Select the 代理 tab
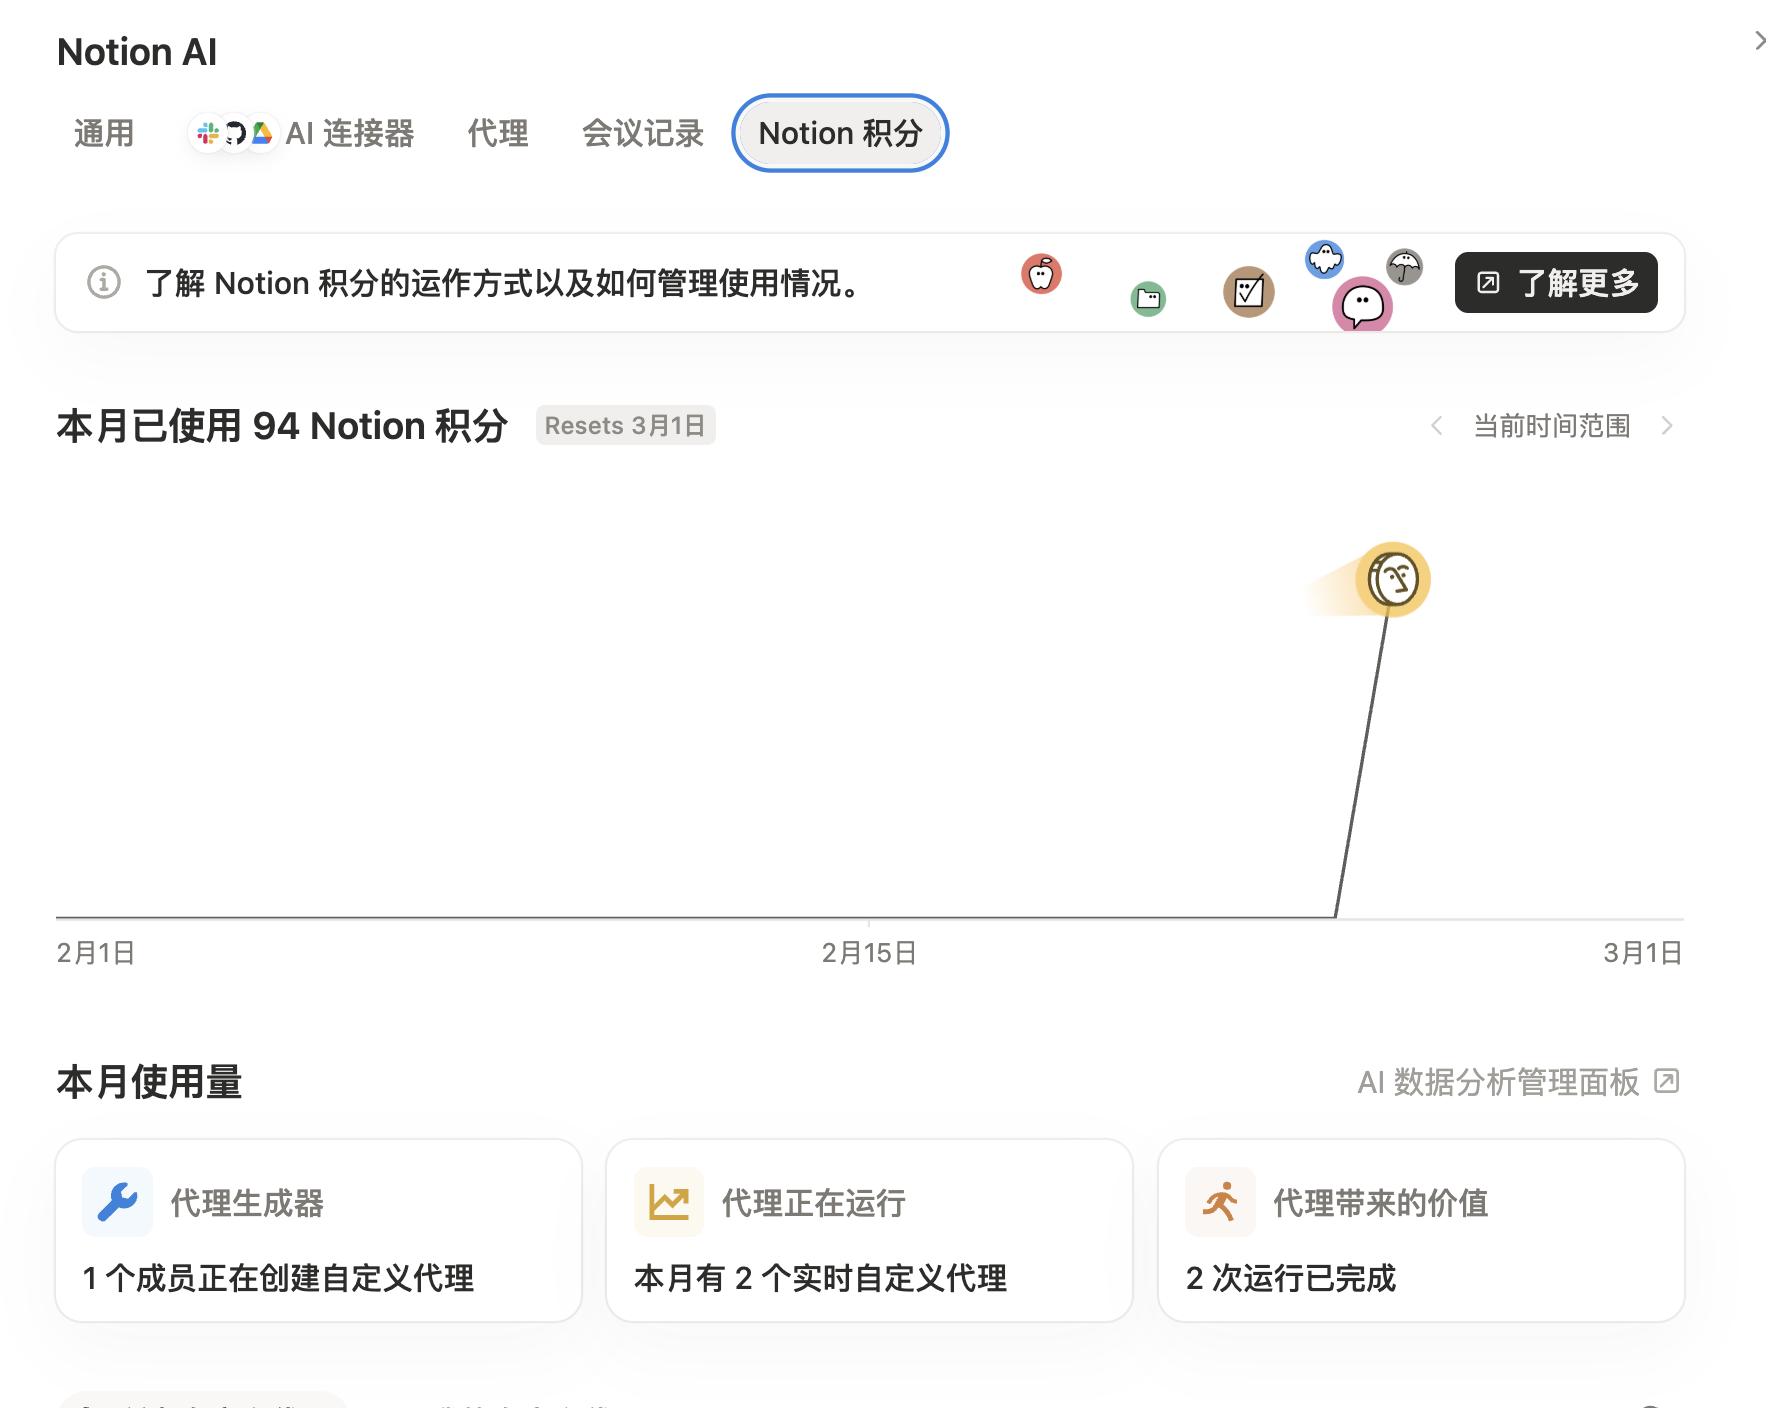Screen dimensions: 1766x1408 coord(498,133)
